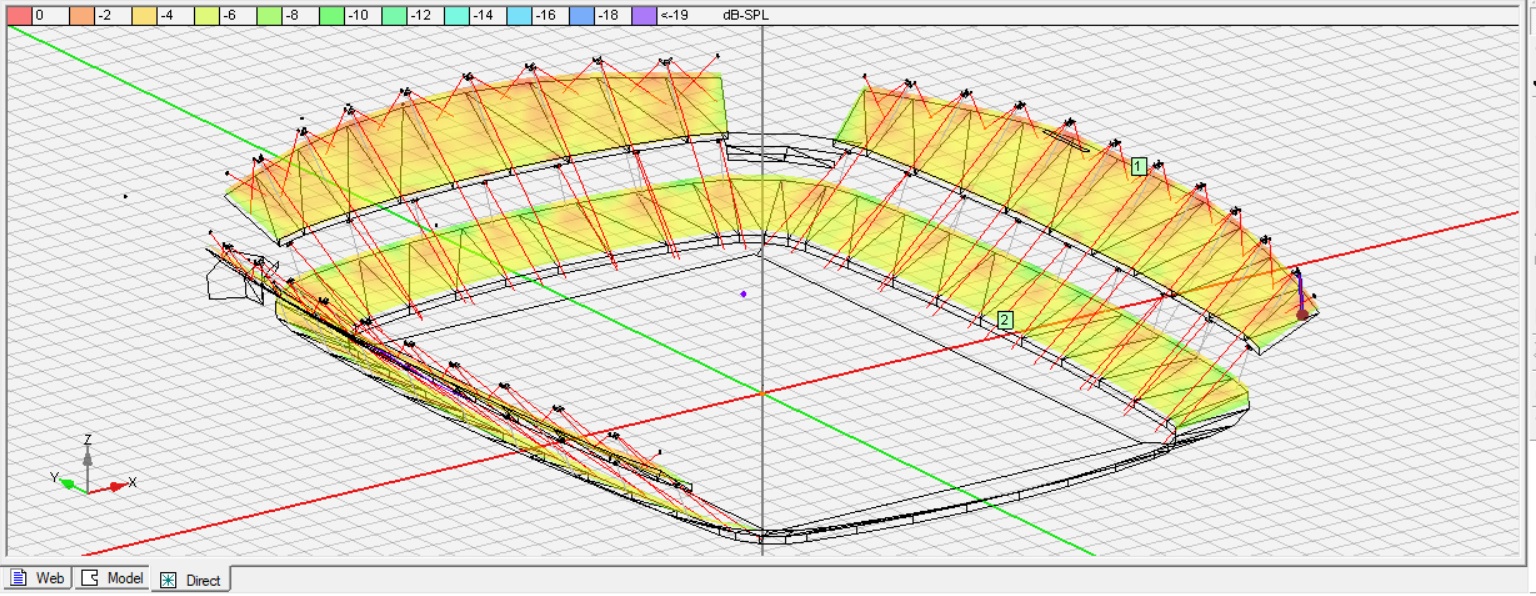Select the isolated black point left of stands
Screen dimensions: 1536x596
click(125, 196)
